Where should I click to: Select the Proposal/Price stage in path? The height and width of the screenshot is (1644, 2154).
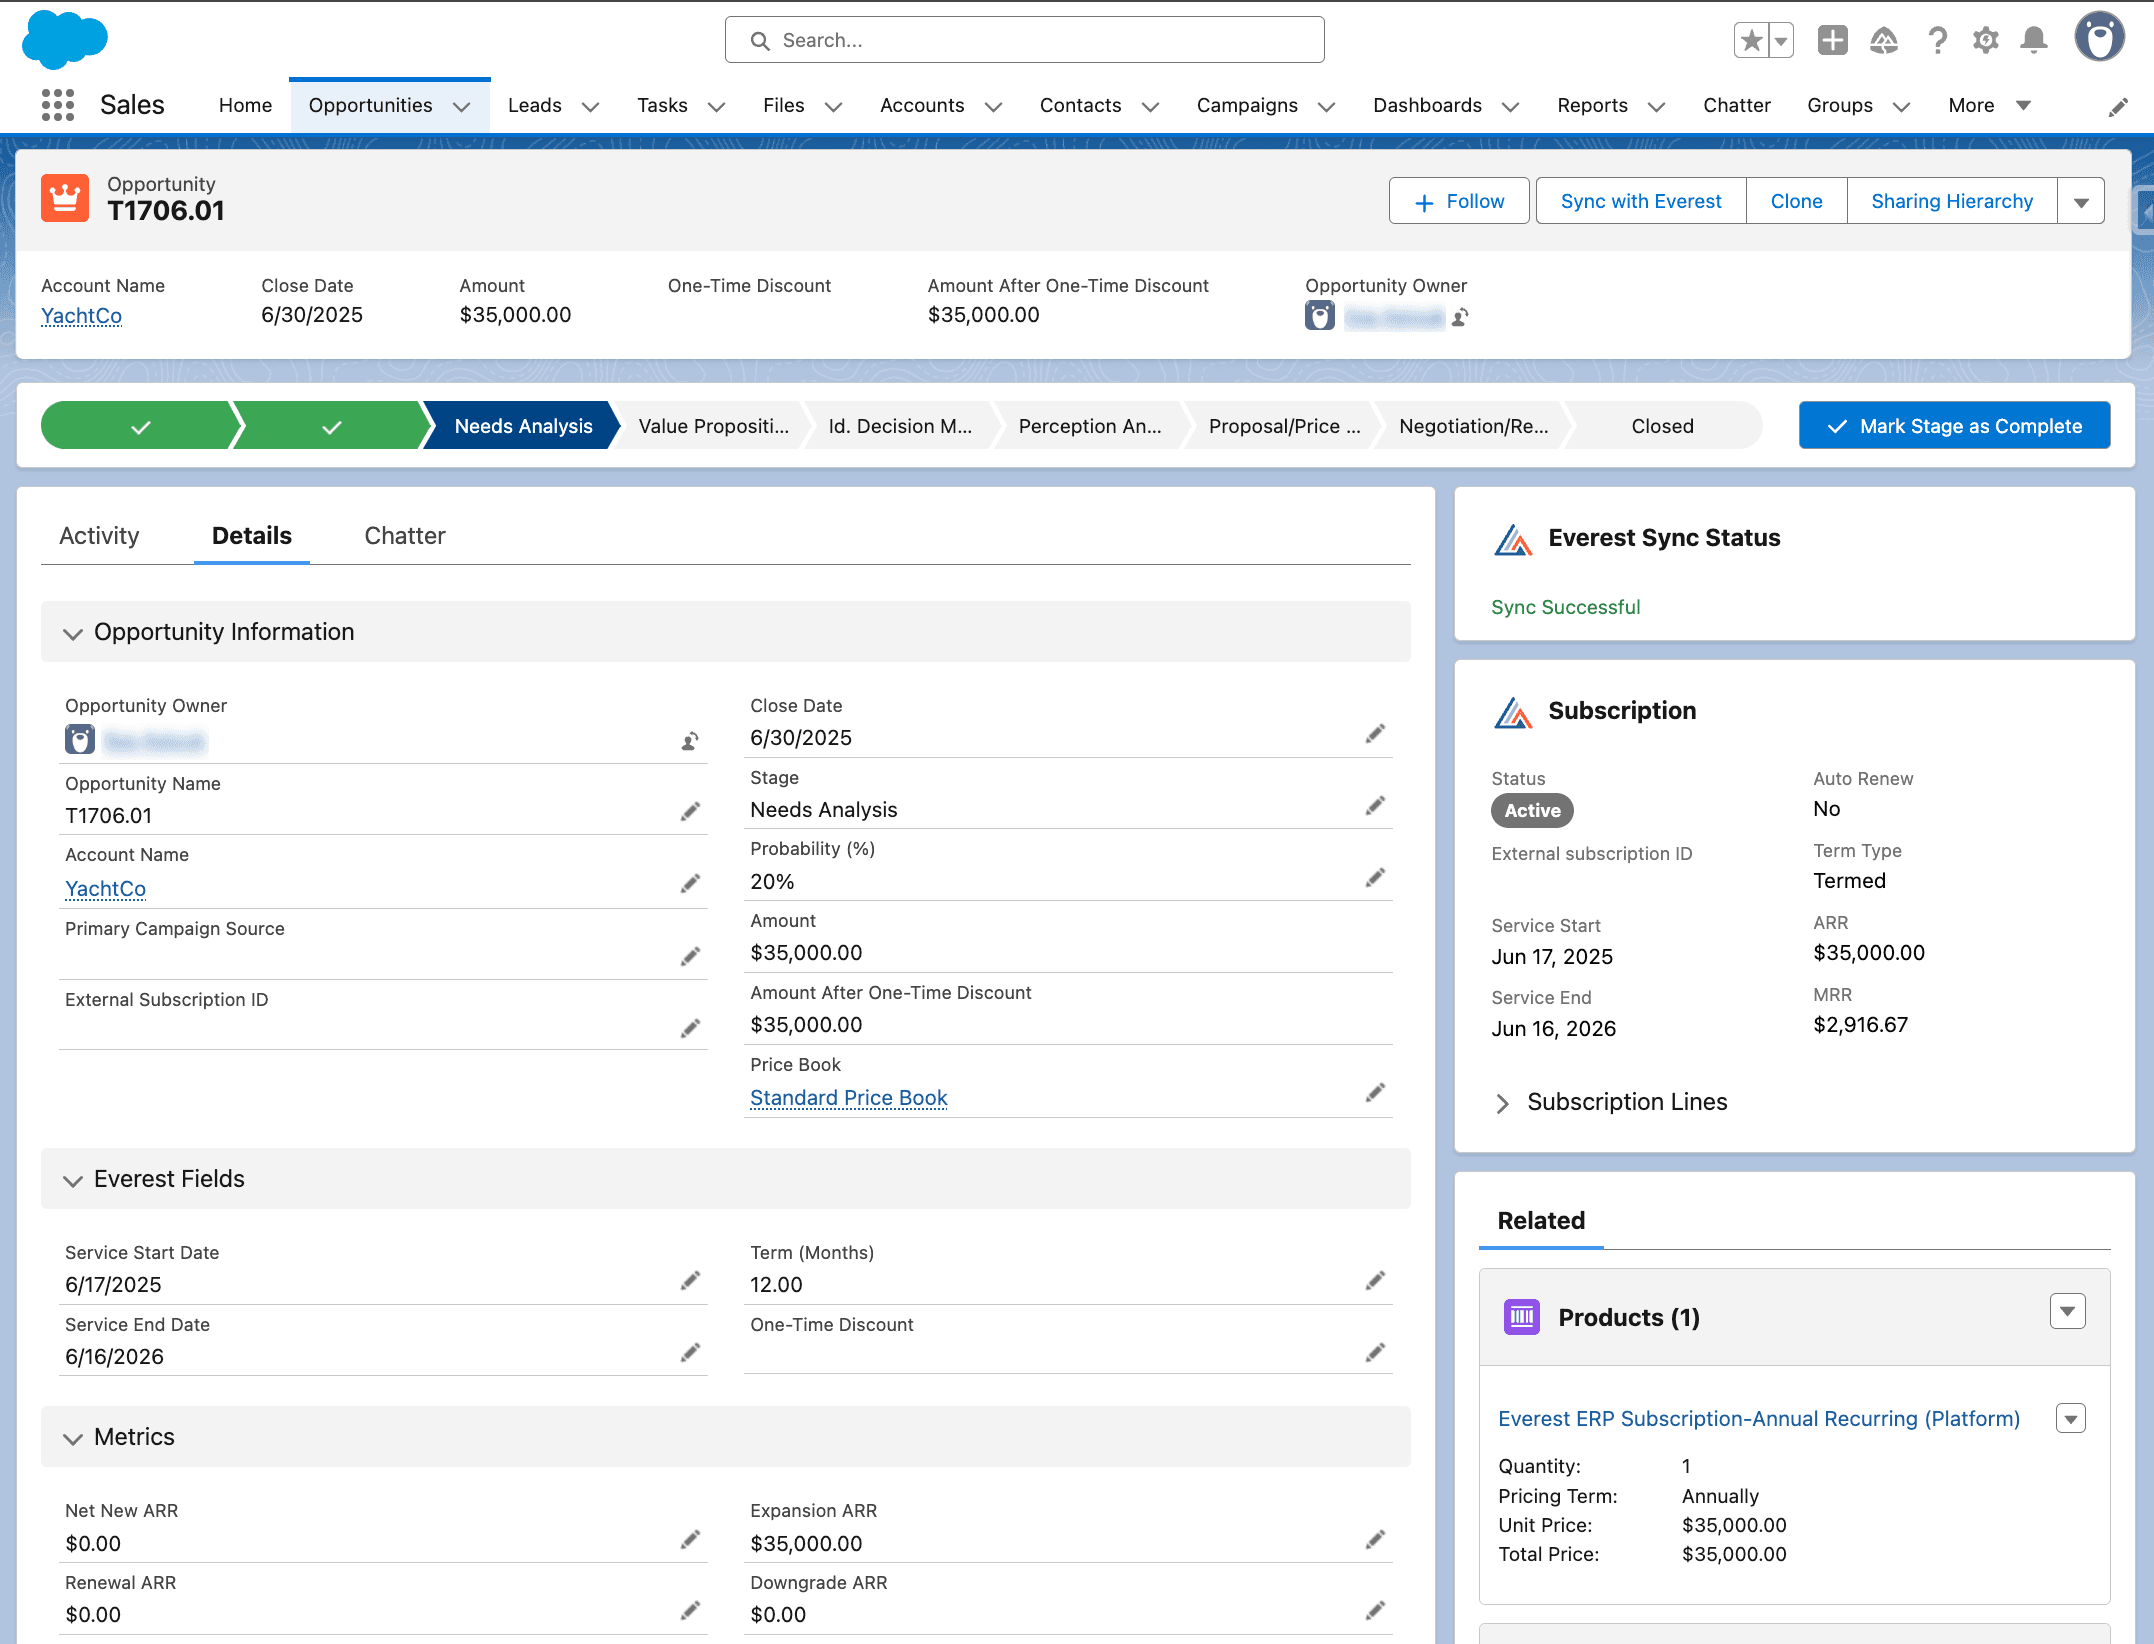coord(1284,426)
